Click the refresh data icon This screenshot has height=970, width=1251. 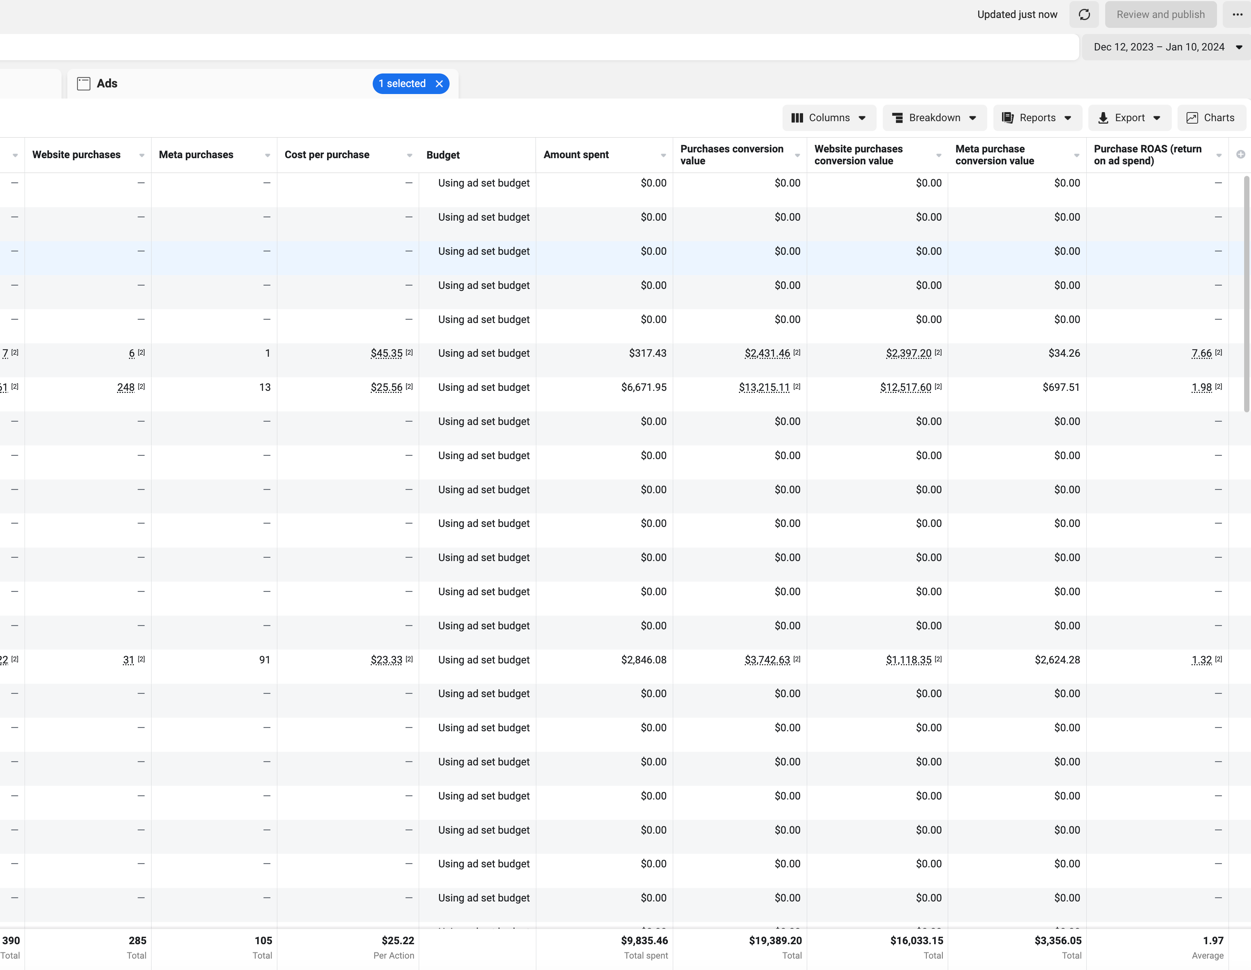click(1084, 15)
